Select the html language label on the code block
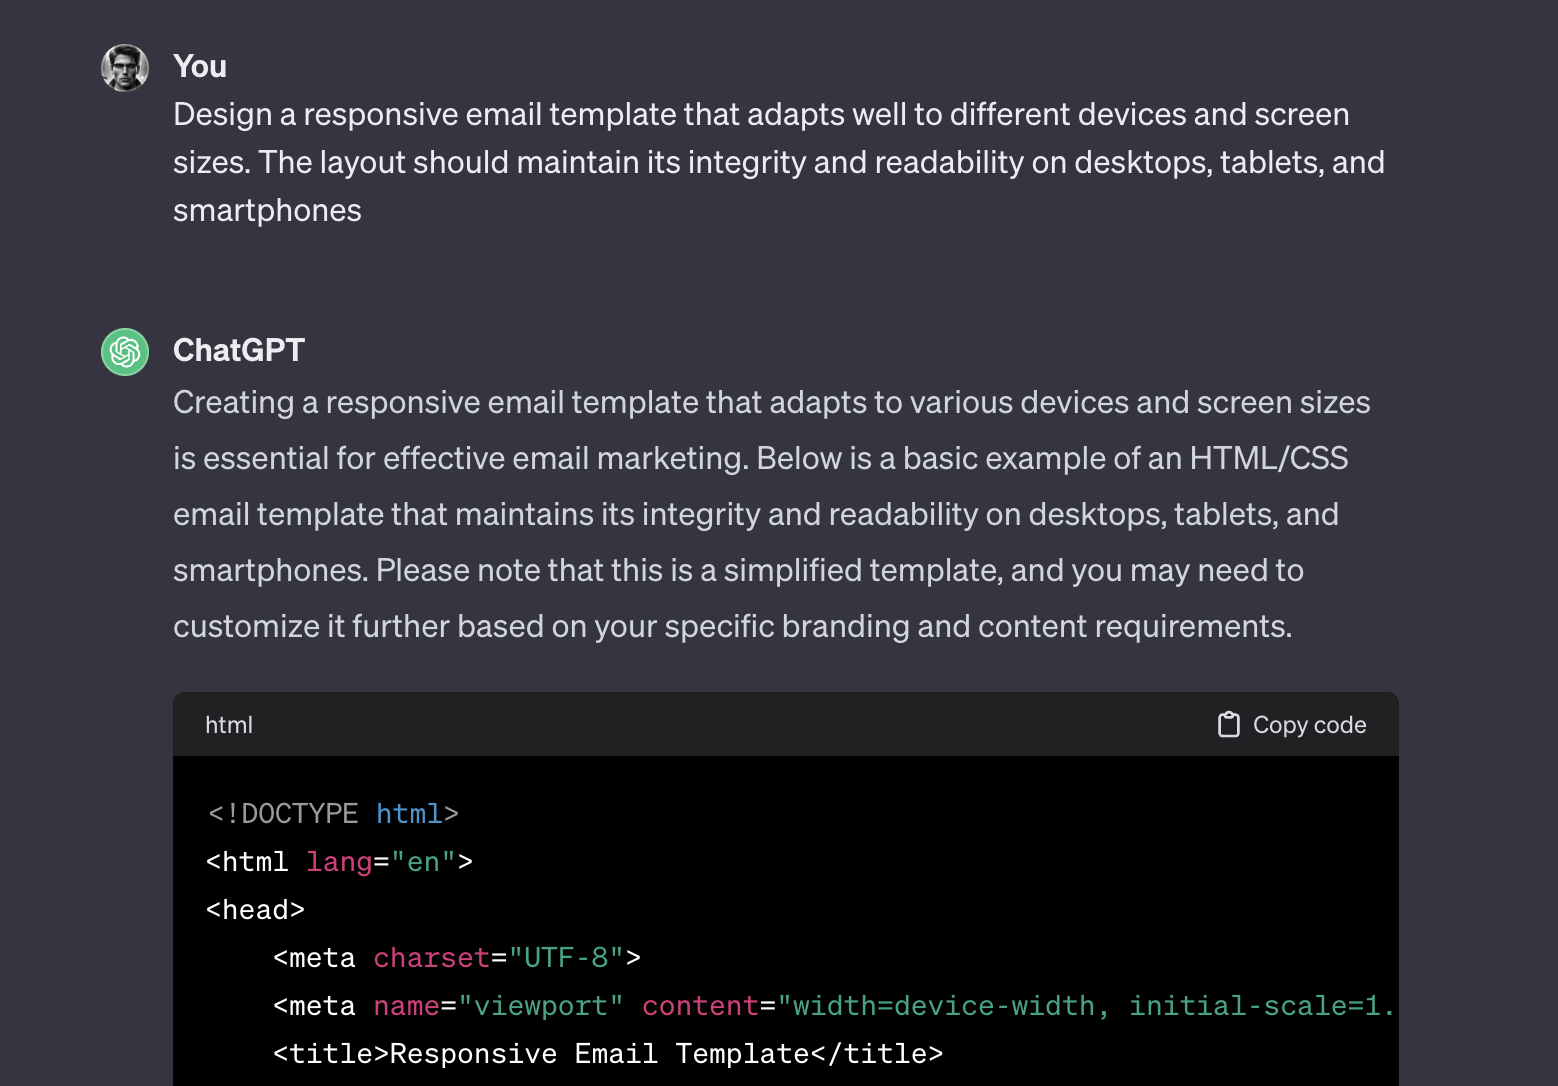Image resolution: width=1558 pixels, height=1086 pixels. coord(228,724)
